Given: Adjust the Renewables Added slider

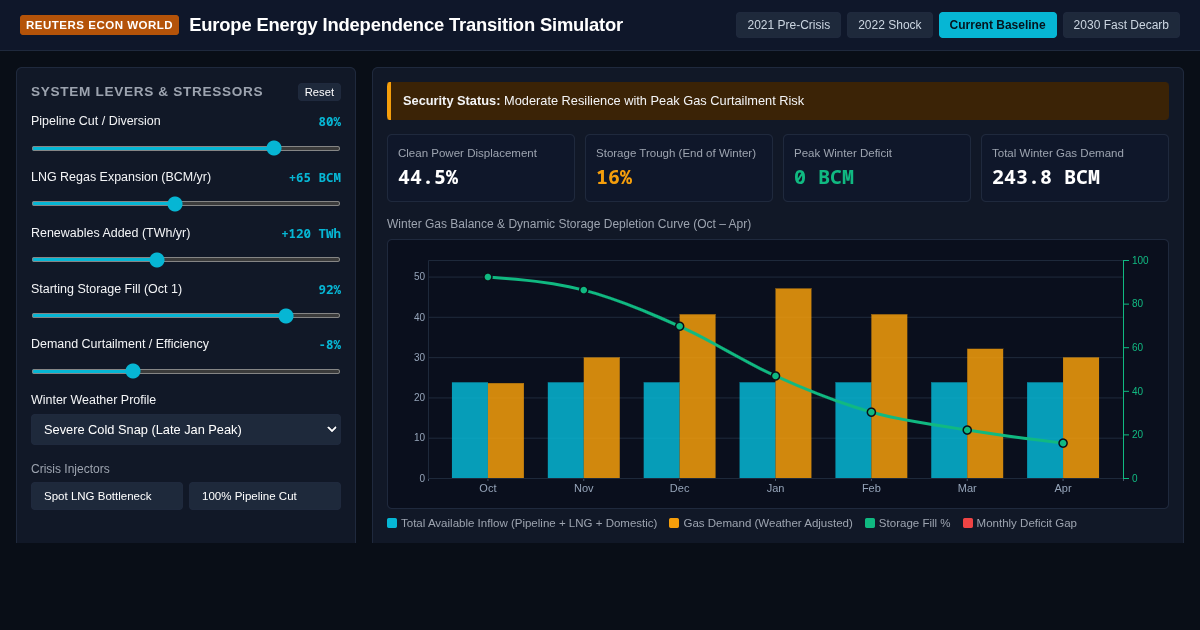Looking at the screenshot, I should click(x=186, y=260).
